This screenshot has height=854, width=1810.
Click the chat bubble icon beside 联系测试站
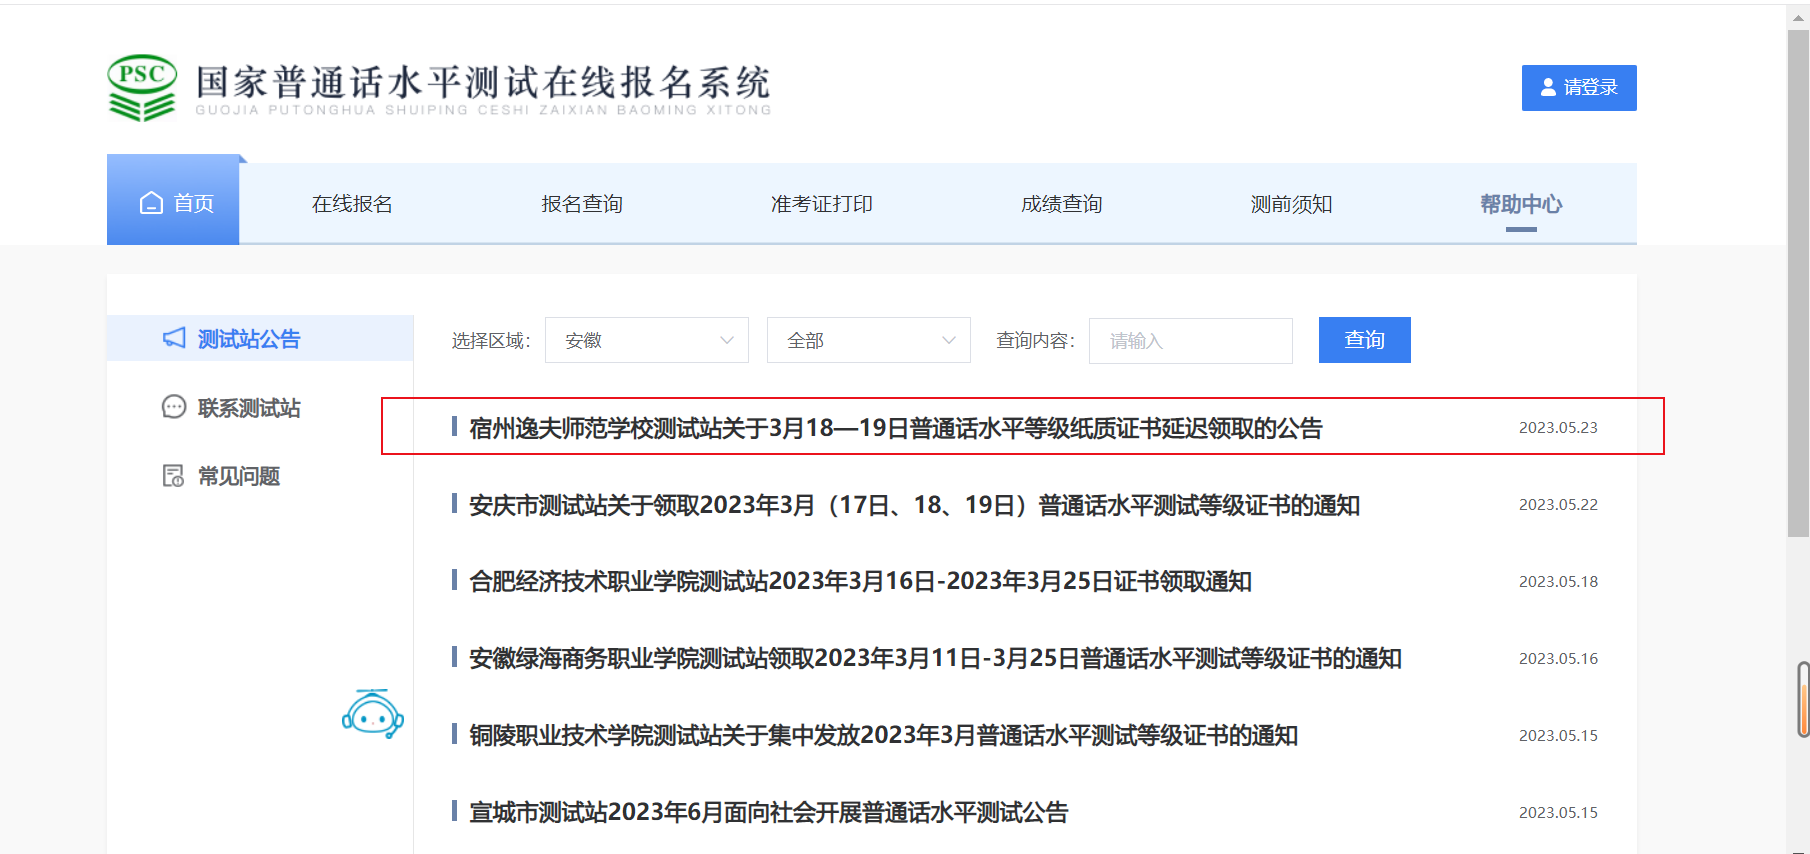coord(174,407)
